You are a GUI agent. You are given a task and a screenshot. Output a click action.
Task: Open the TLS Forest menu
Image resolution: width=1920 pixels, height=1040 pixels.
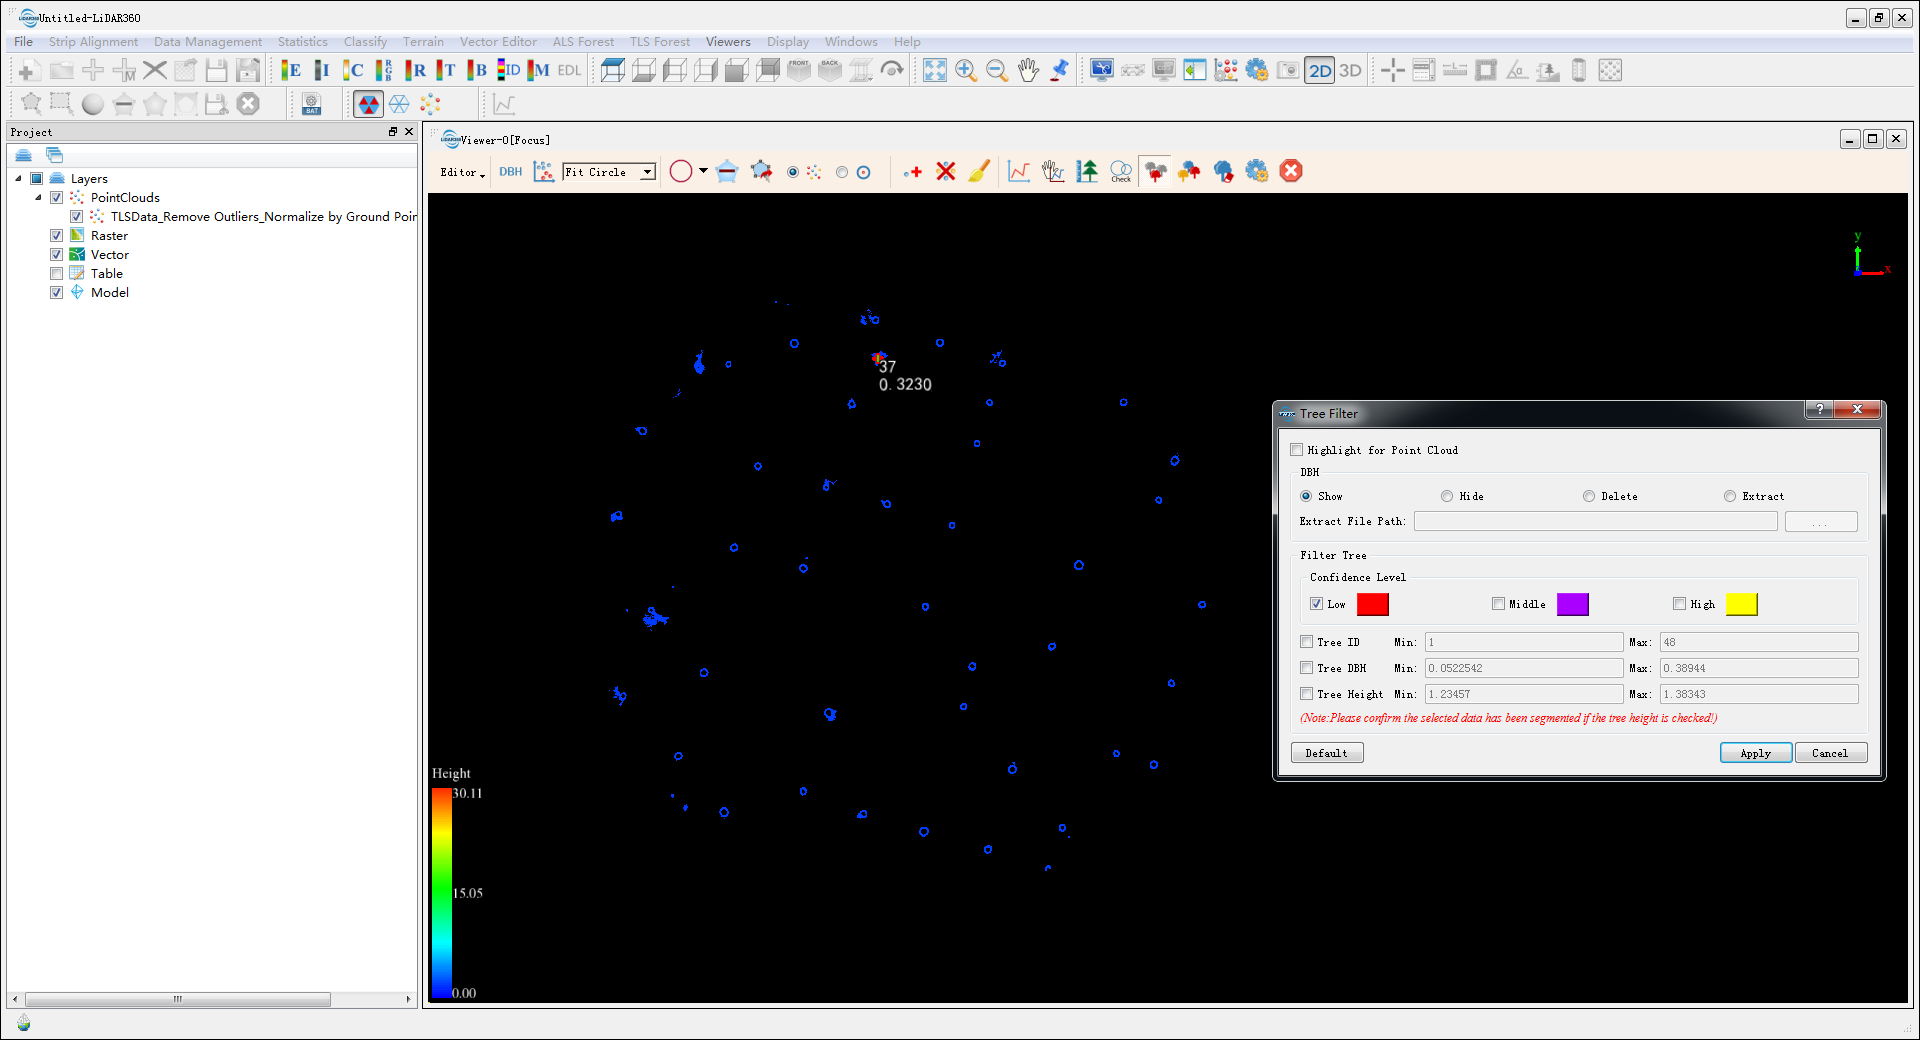click(x=660, y=42)
